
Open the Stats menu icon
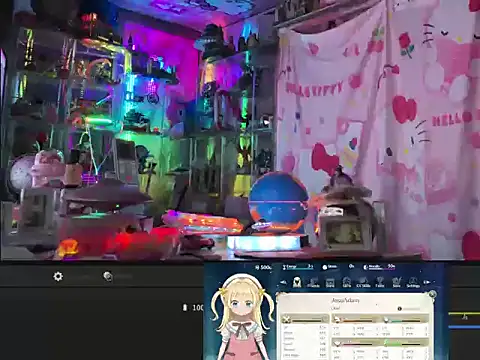pyautogui.click(x=396, y=283)
